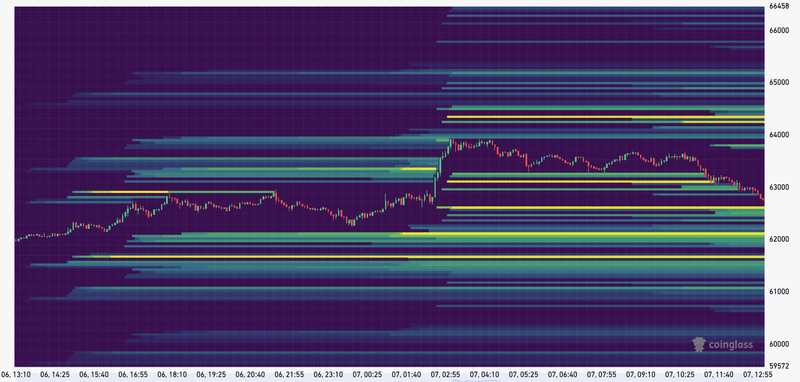Select the '07, 07:55' time label
The height and width of the screenshot is (382, 800).
(602, 375)
